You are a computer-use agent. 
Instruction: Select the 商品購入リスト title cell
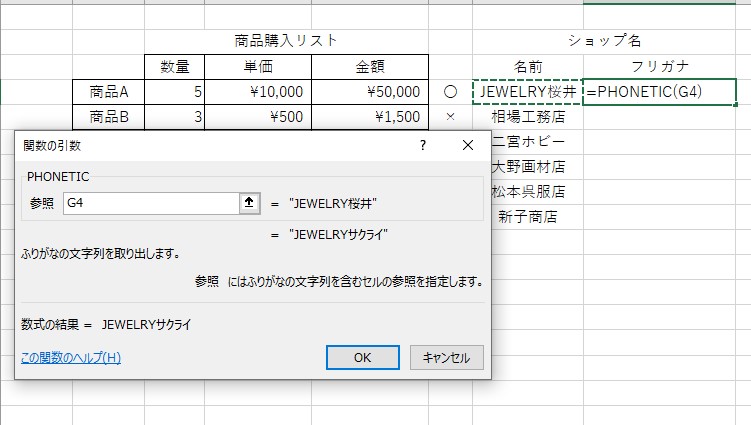click(286, 41)
